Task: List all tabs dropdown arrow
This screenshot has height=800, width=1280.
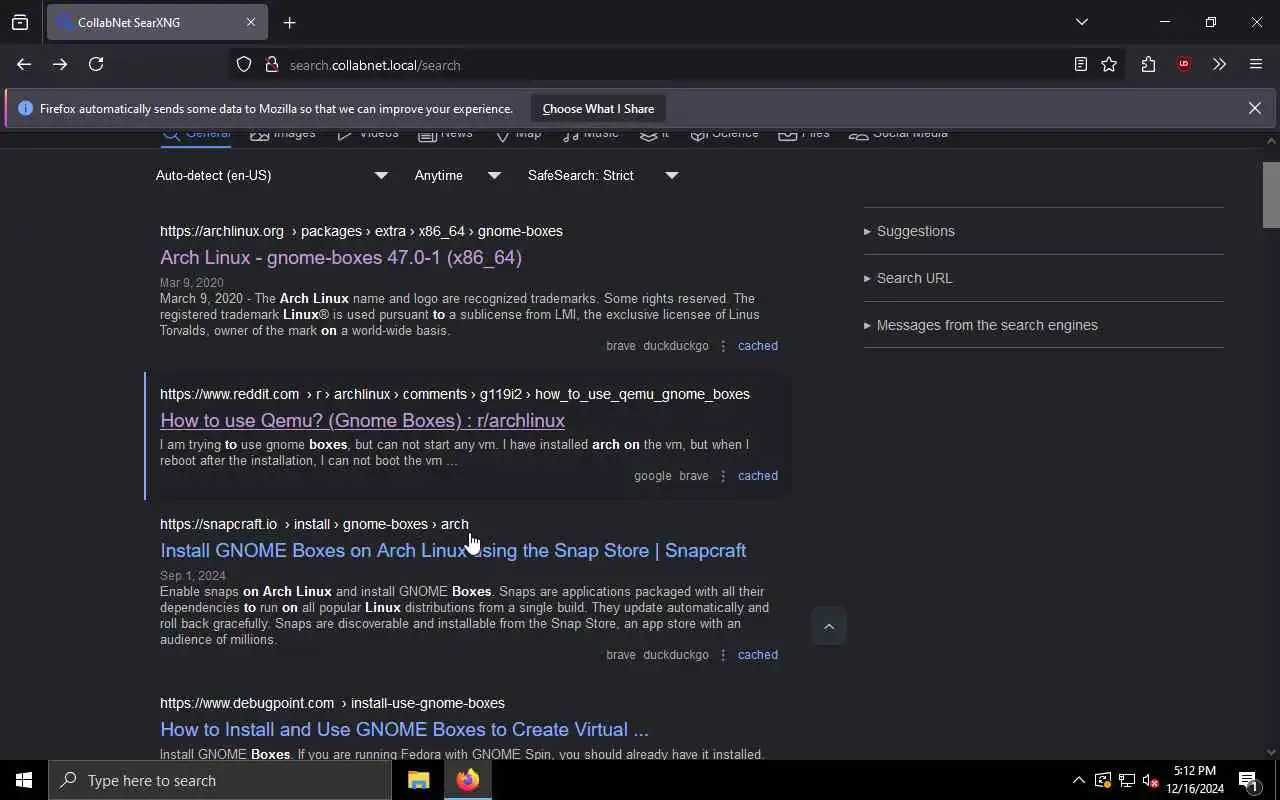Action: [x=1081, y=22]
